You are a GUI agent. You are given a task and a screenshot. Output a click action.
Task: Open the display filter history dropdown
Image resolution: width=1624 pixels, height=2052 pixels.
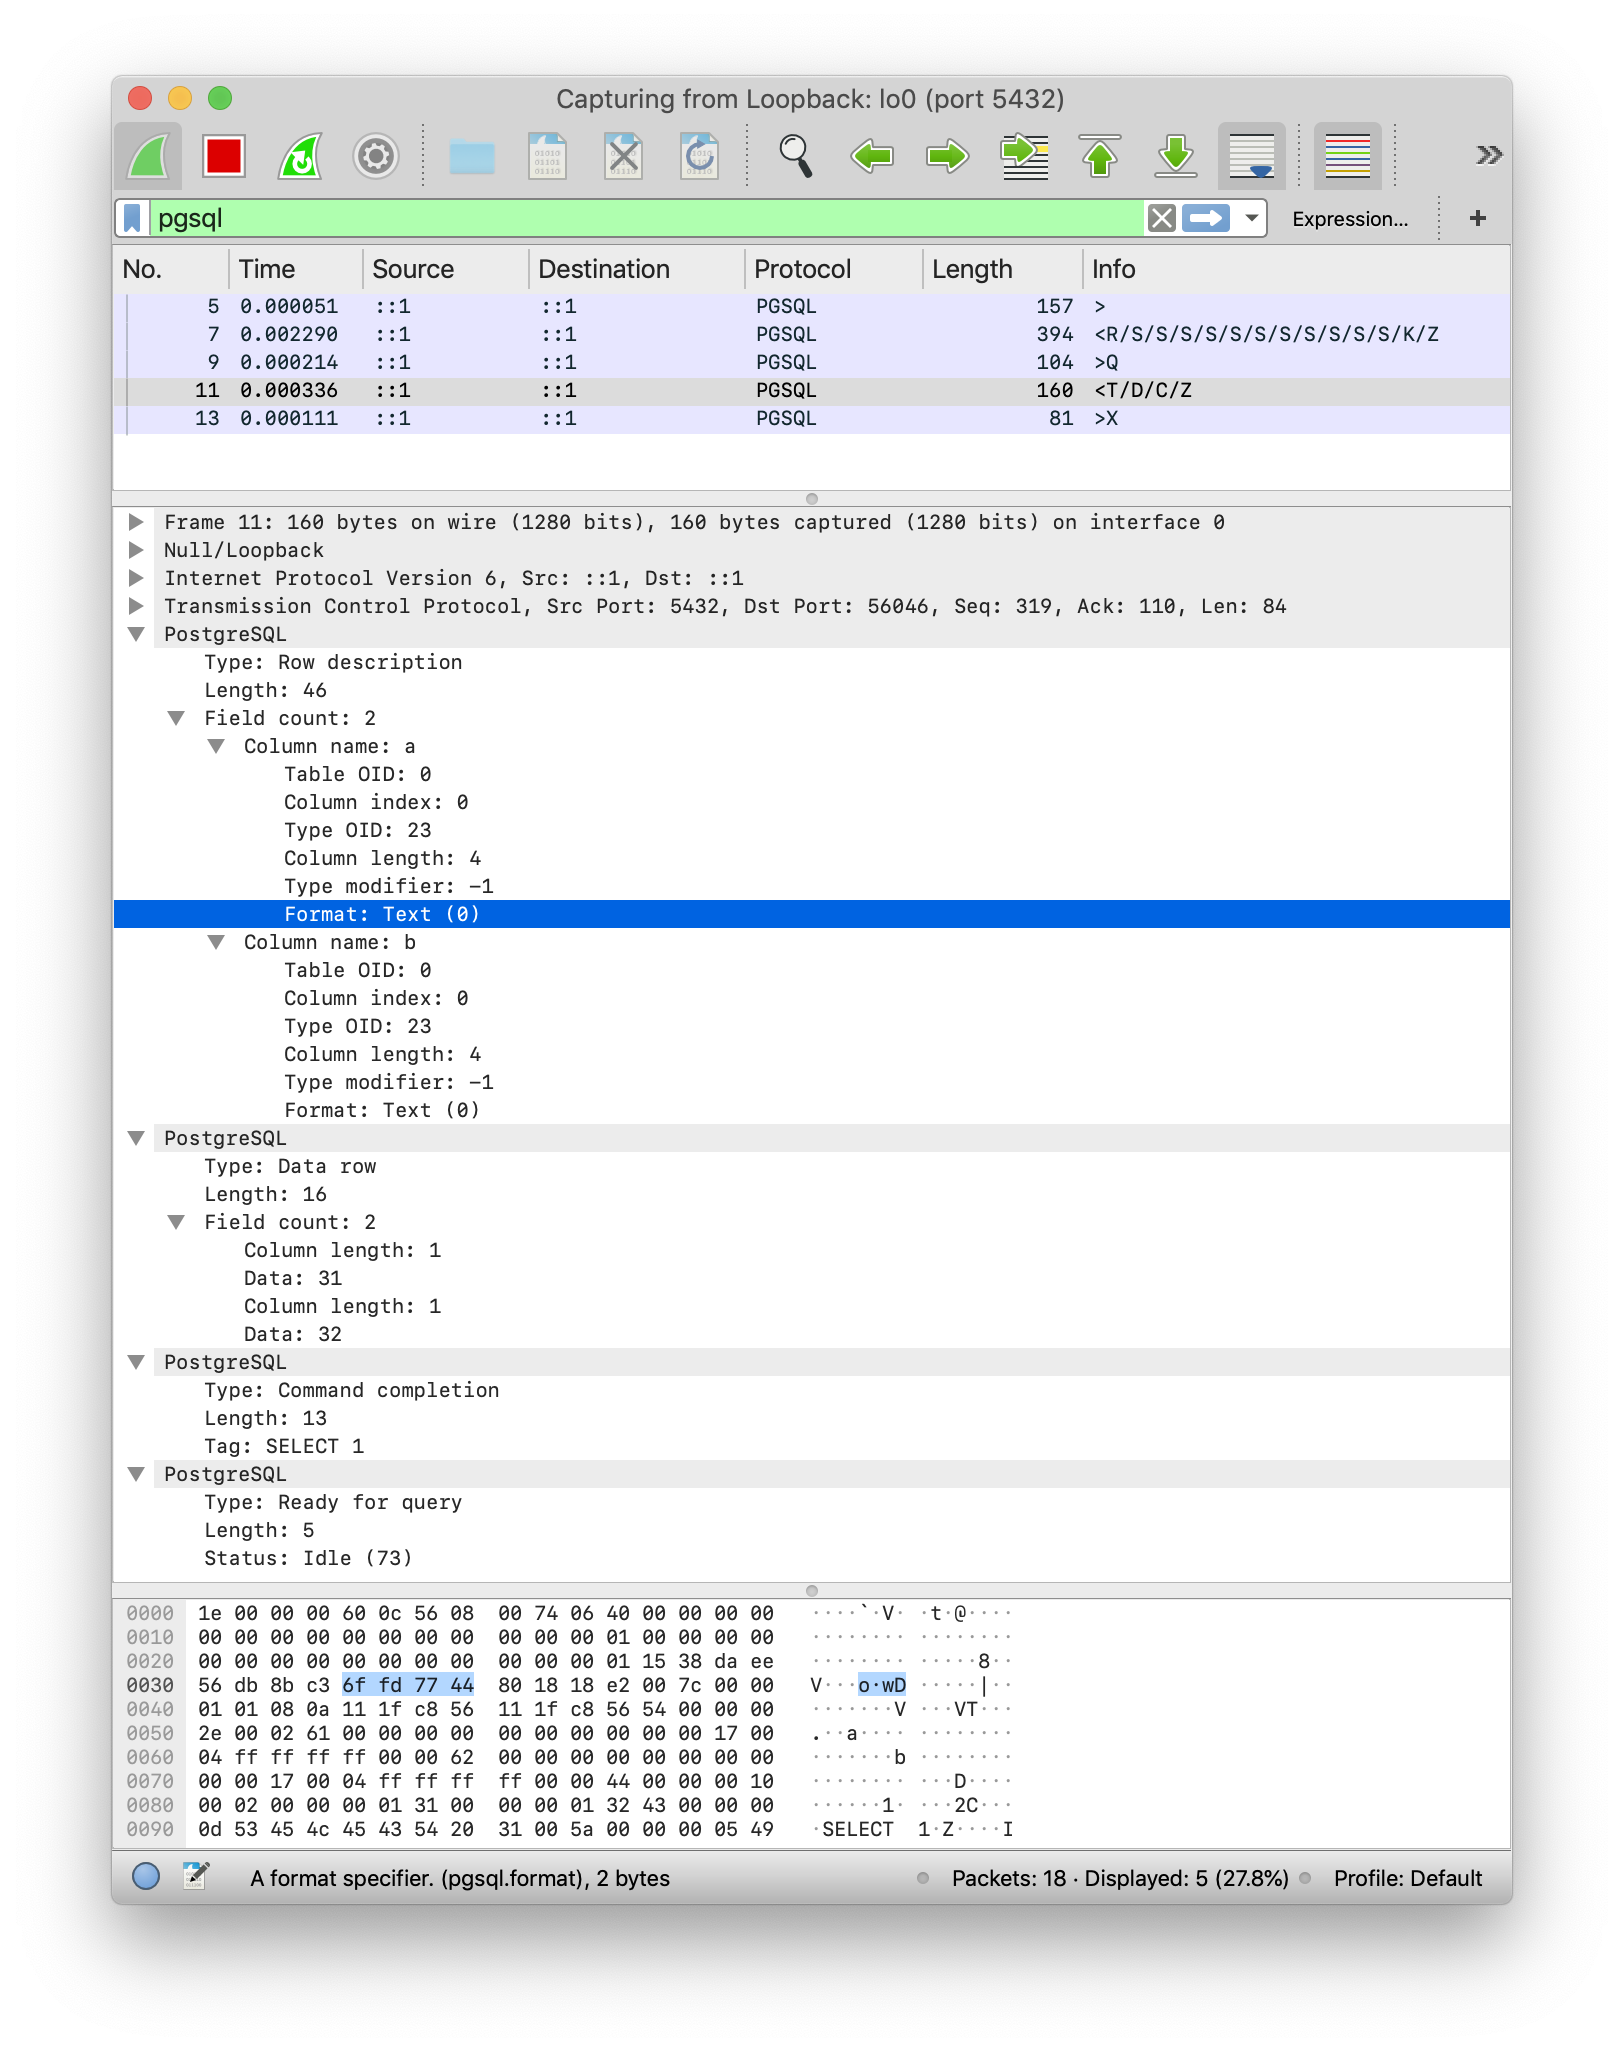click(1251, 218)
